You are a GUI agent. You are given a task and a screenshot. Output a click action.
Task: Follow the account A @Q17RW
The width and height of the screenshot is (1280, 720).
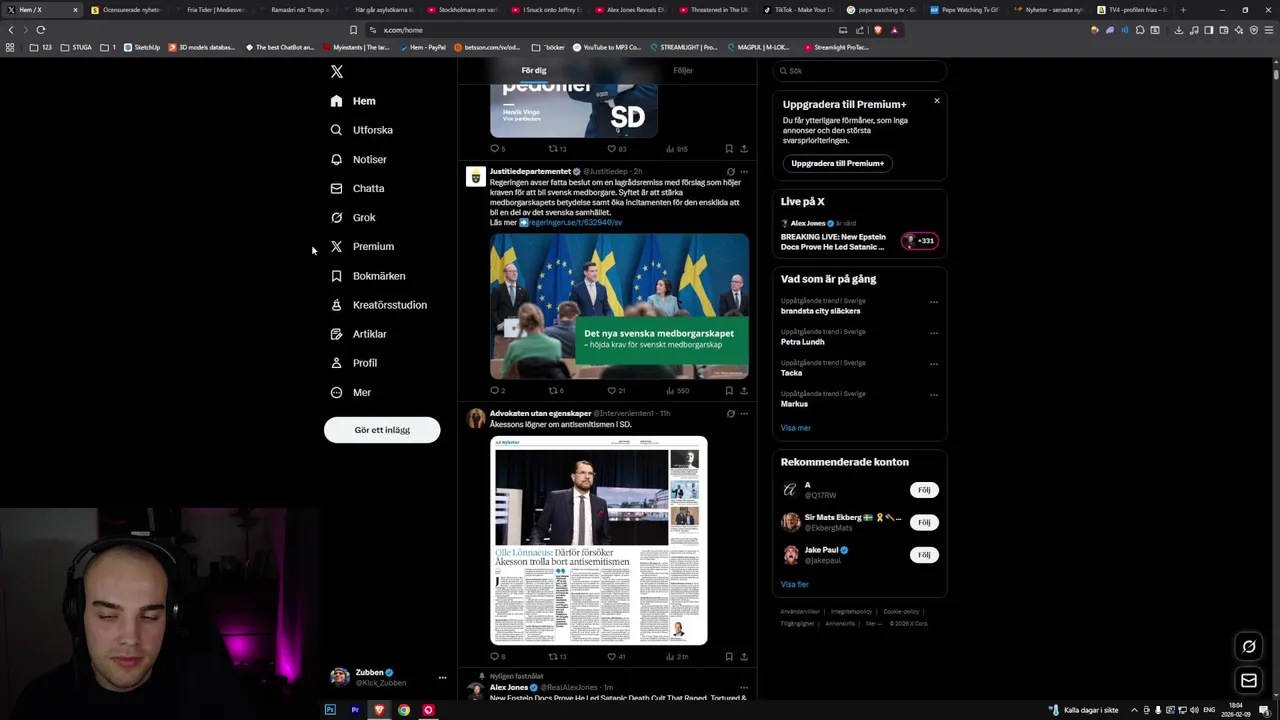pyautogui.click(x=924, y=490)
